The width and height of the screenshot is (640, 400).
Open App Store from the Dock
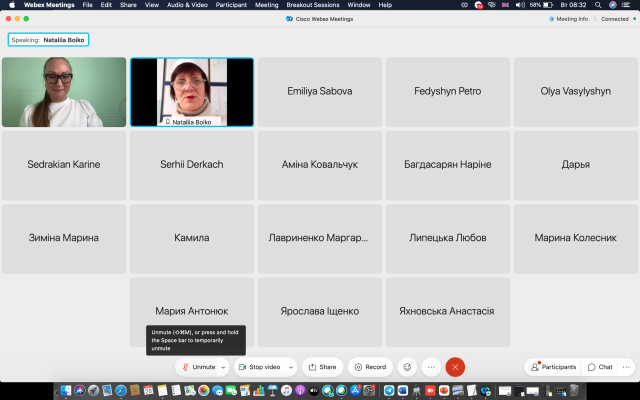pos(355,391)
